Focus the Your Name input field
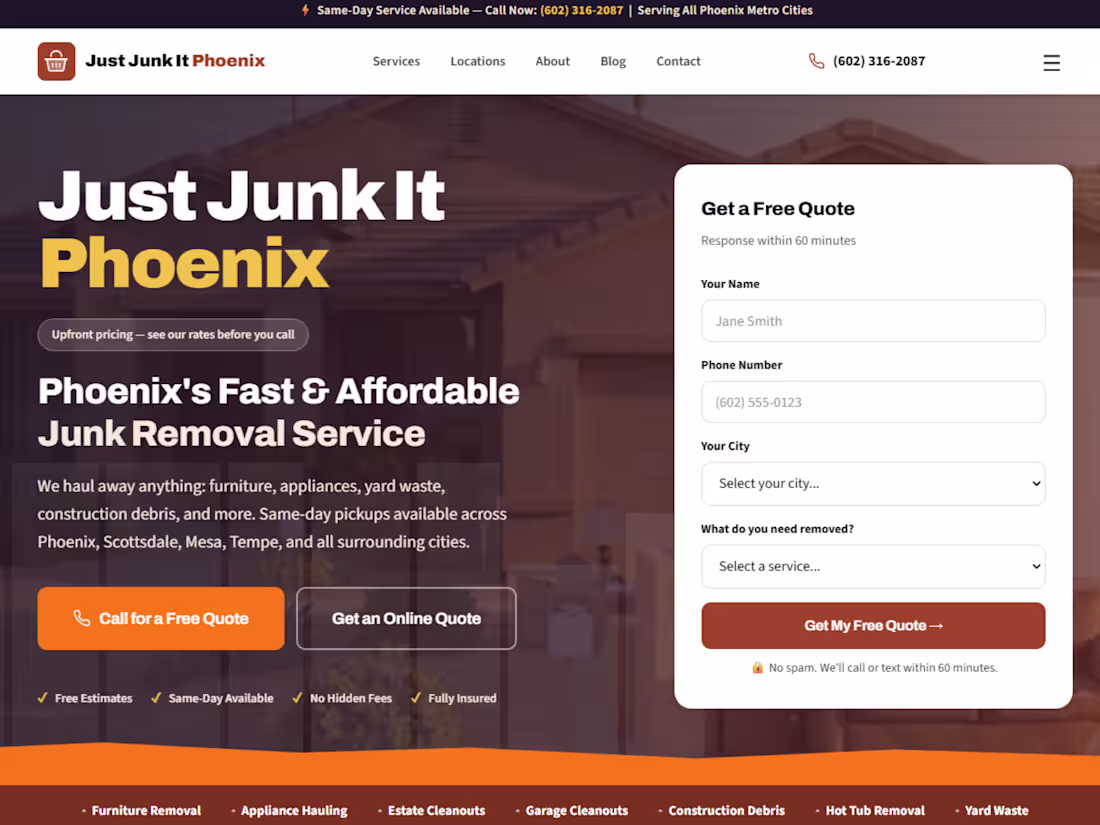The image size is (1100, 825). tap(873, 321)
